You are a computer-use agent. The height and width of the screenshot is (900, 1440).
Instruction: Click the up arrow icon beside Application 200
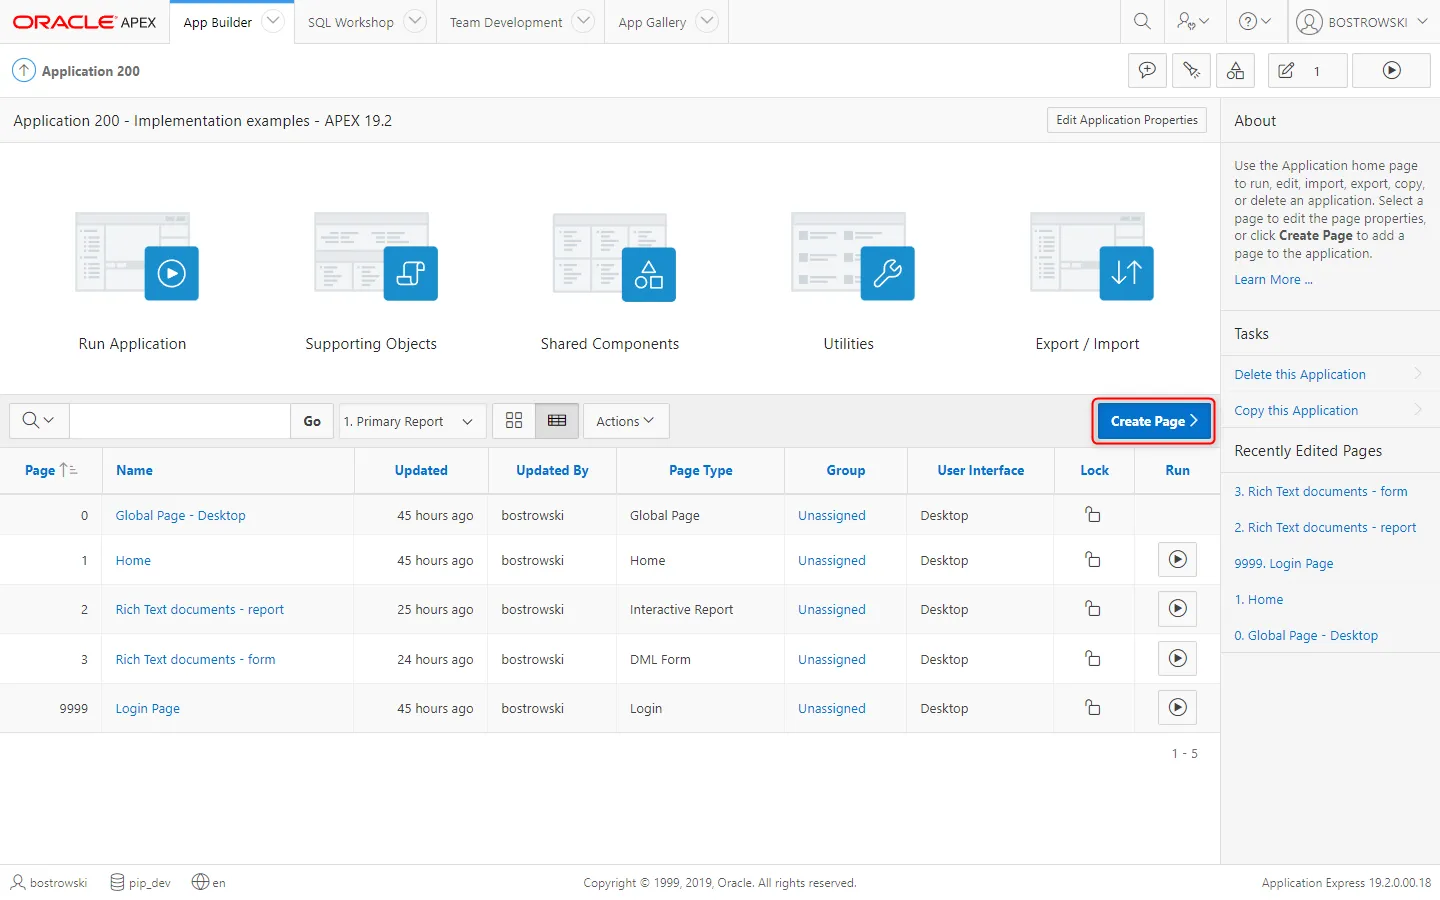coord(23,71)
